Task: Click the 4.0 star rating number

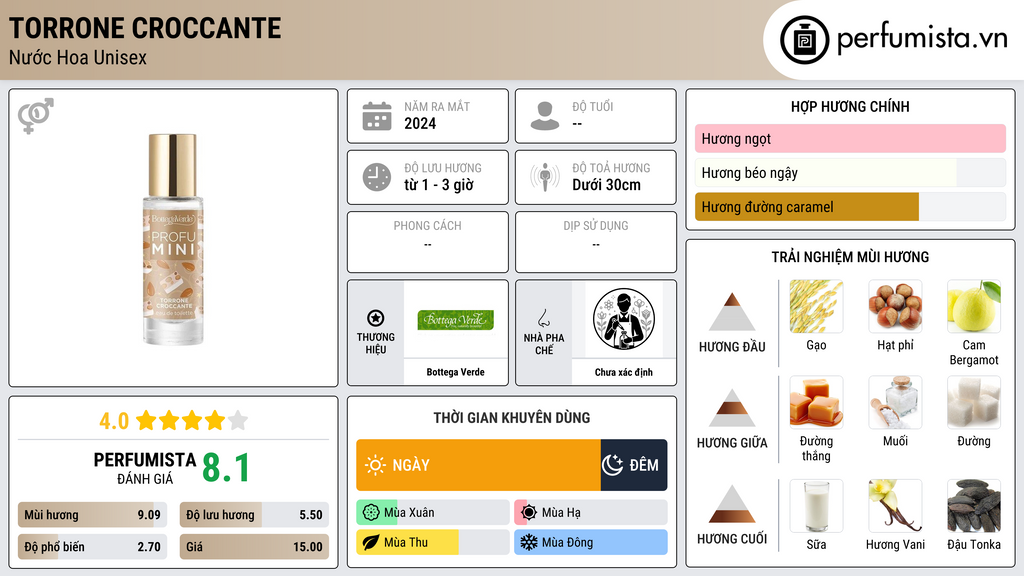Action: click(114, 421)
